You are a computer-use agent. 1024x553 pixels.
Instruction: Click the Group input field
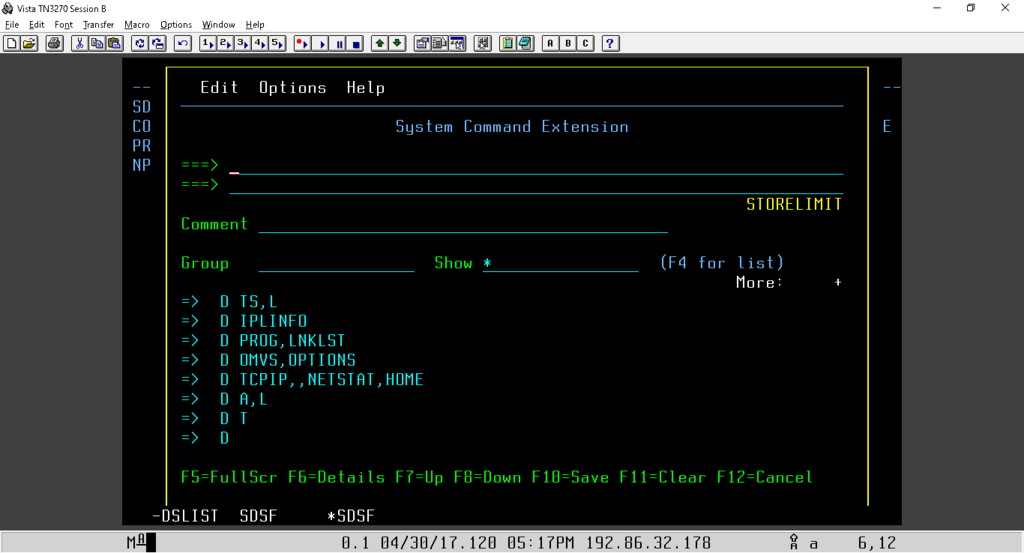point(336,264)
